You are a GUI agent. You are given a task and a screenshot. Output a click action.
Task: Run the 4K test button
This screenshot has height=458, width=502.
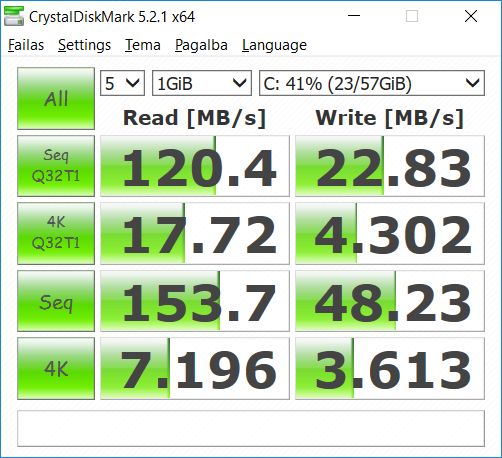pos(56,368)
